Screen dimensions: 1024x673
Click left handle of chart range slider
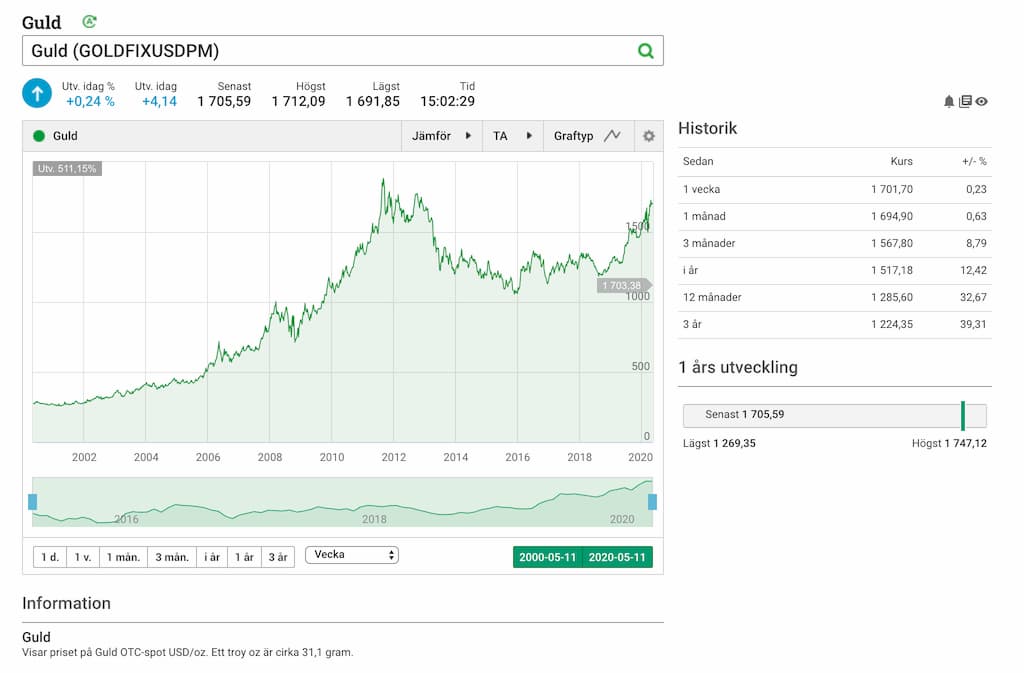tap(33, 501)
